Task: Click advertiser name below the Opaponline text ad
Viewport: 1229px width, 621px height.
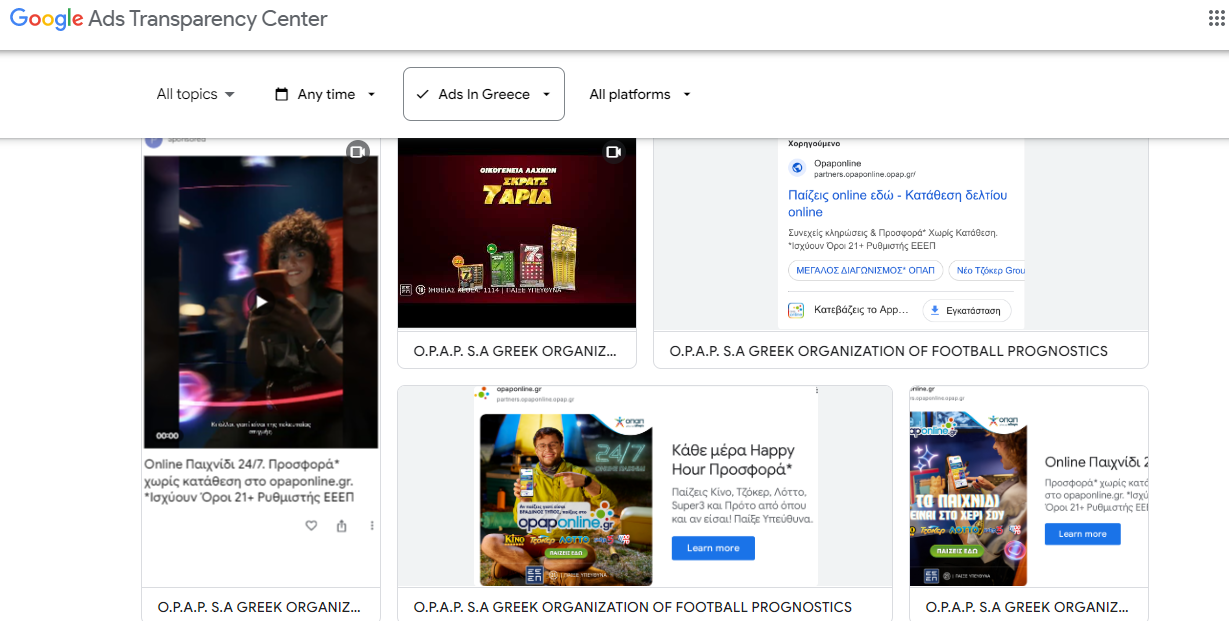Action: pyautogui.click(x=889, y=351)
